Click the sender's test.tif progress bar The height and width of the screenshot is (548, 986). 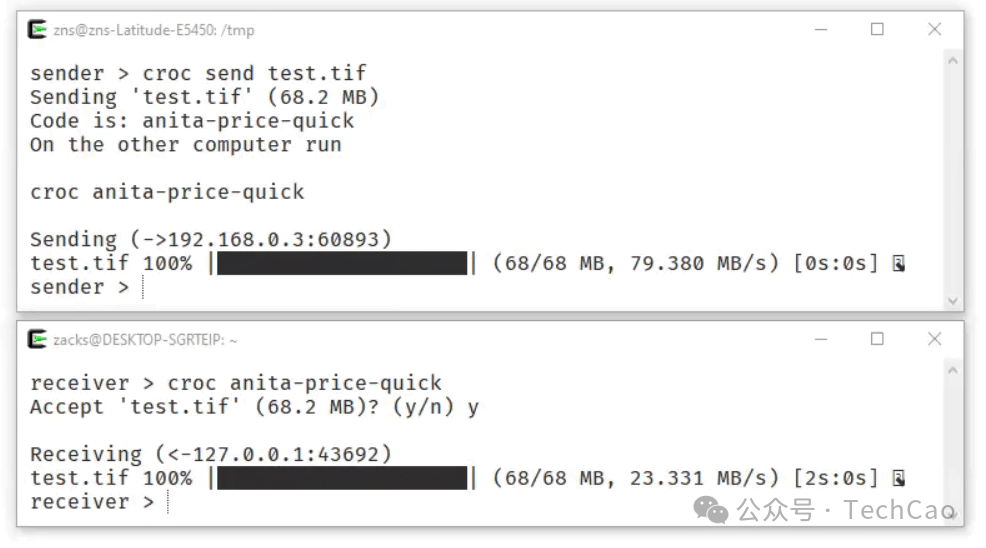(x=342, y=264)
